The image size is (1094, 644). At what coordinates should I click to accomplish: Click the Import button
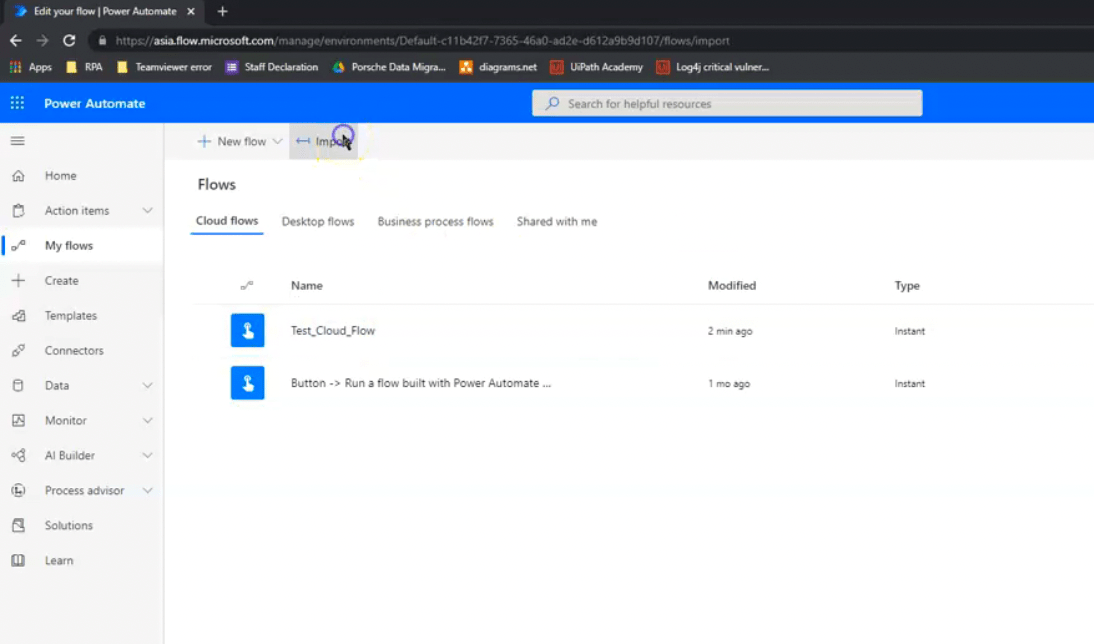tap(324, 141)
